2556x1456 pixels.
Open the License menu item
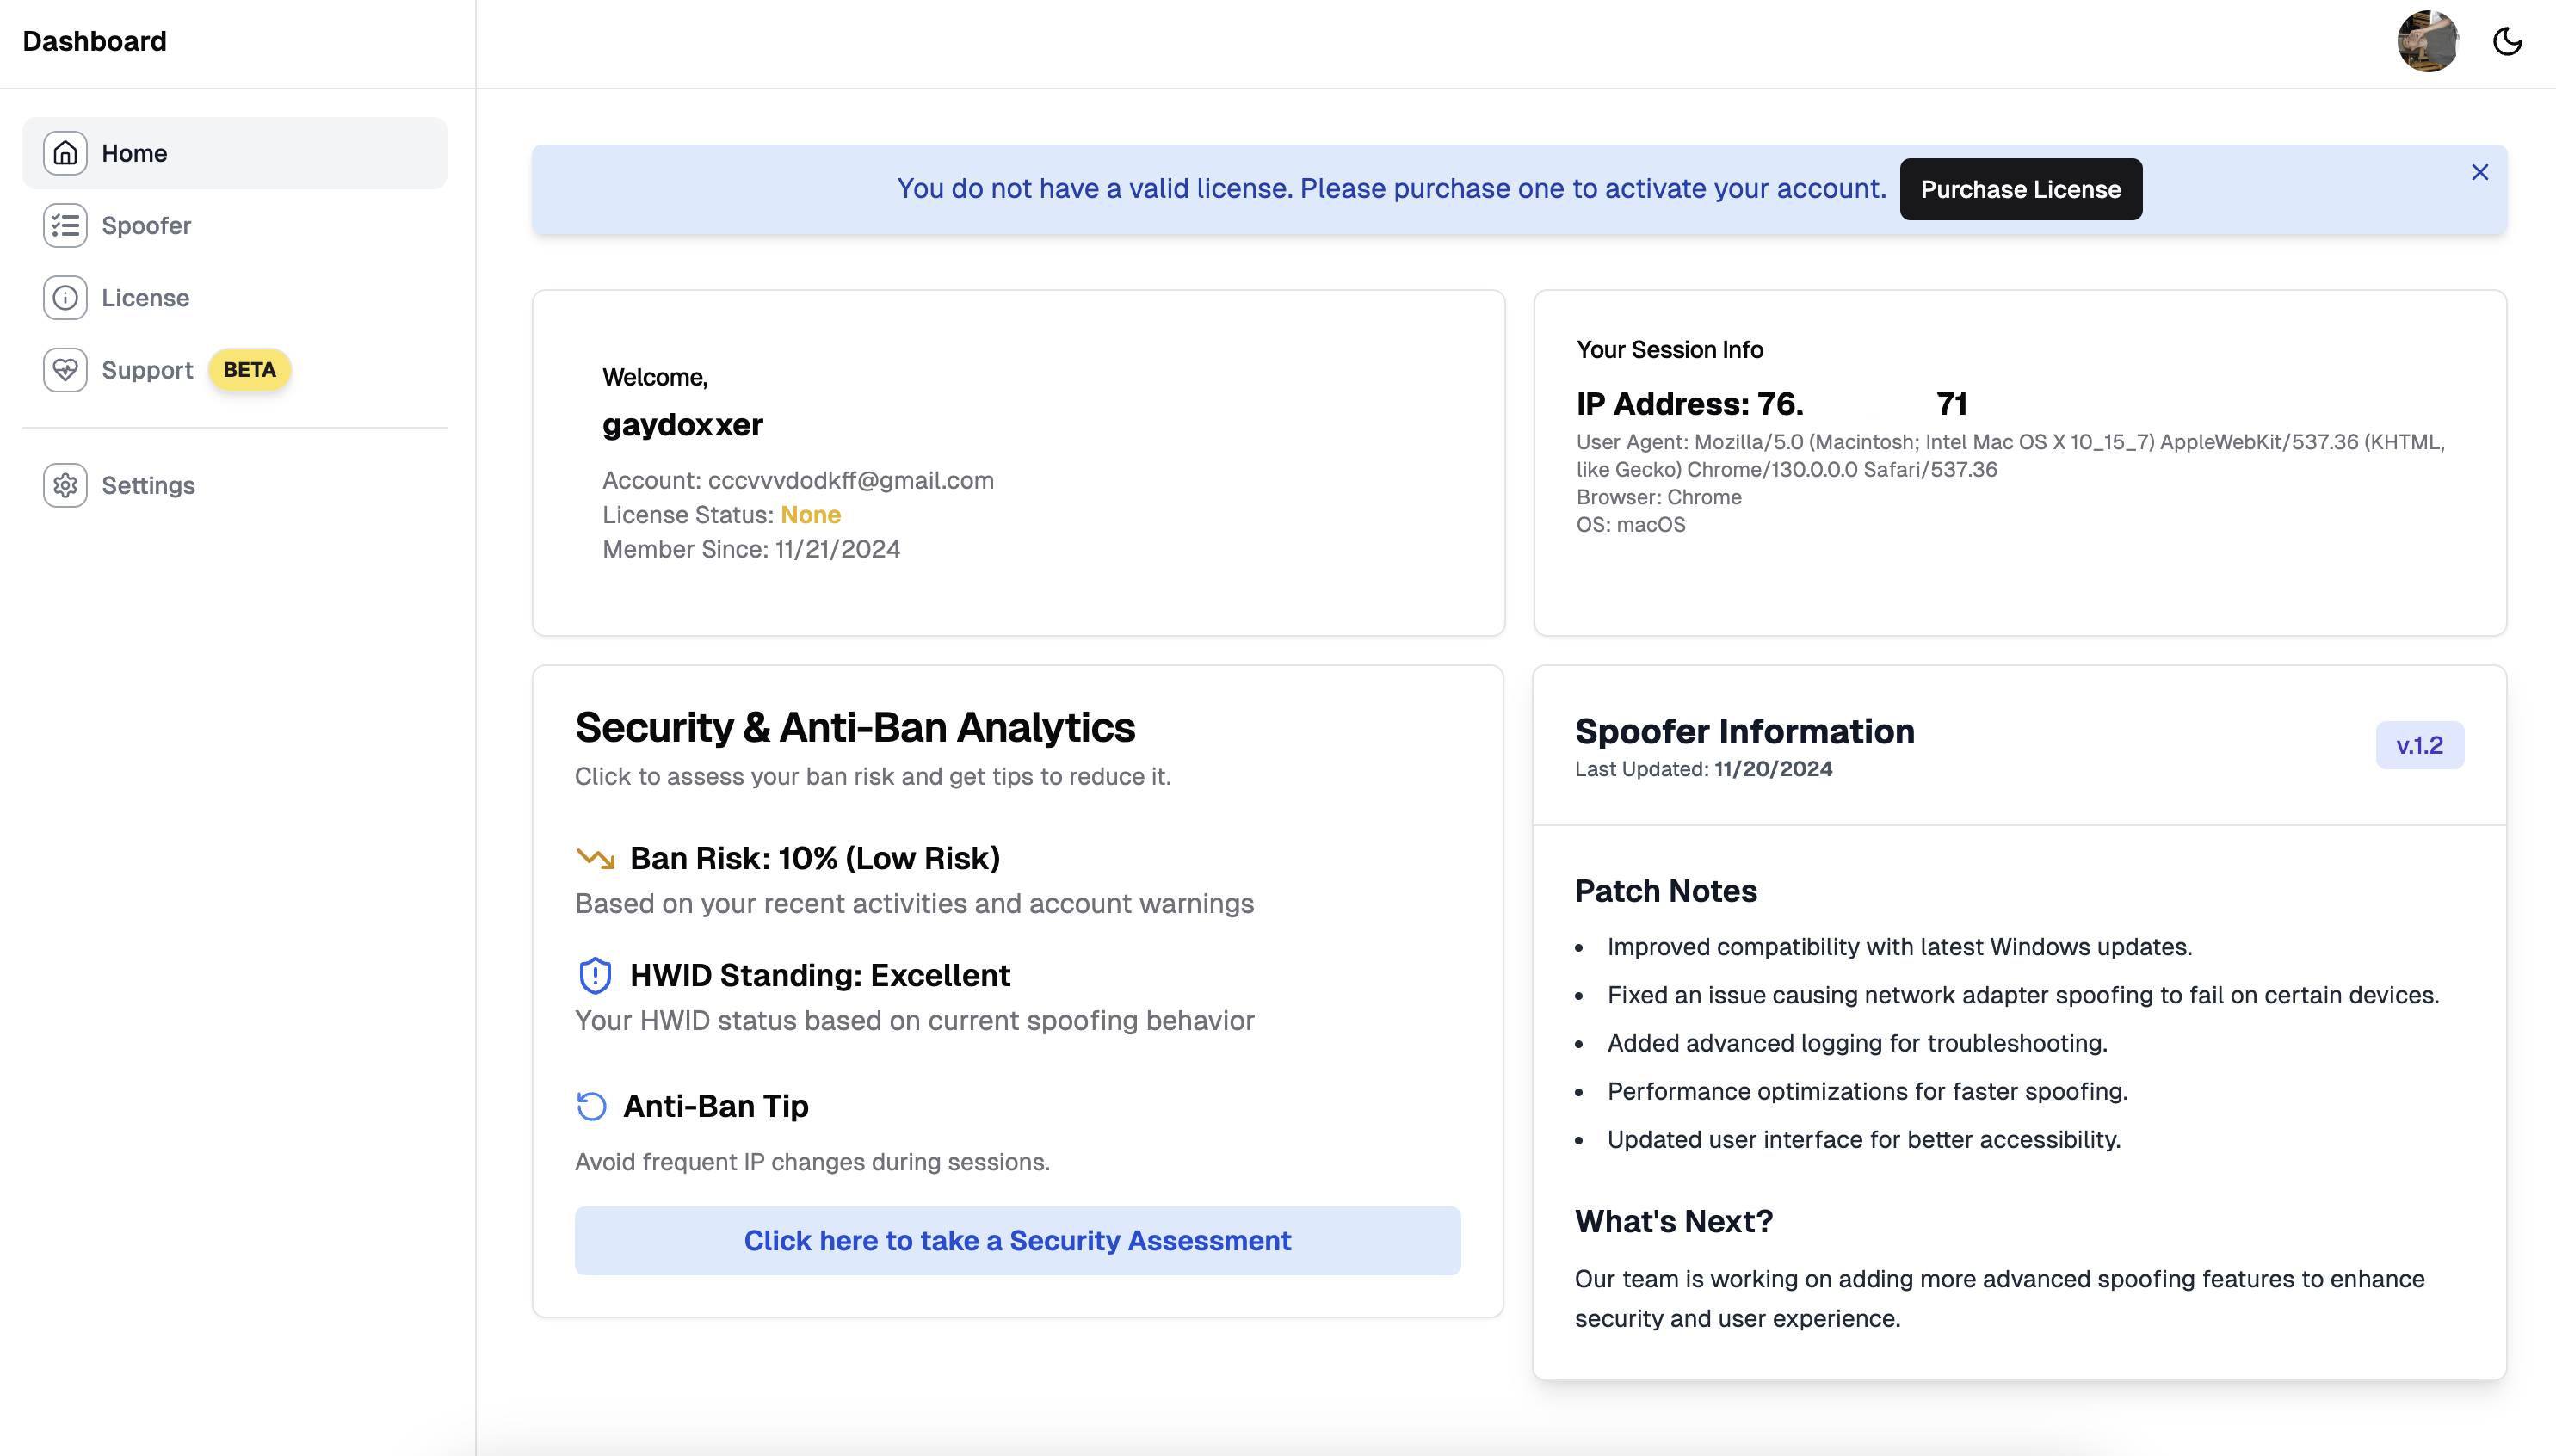coord(145,298)
